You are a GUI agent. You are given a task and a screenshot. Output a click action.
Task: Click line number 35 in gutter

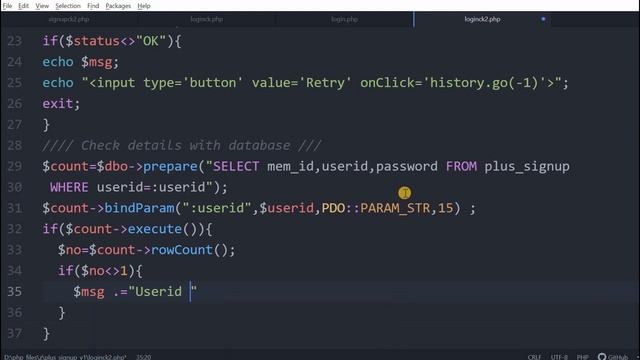pos(15,291)
